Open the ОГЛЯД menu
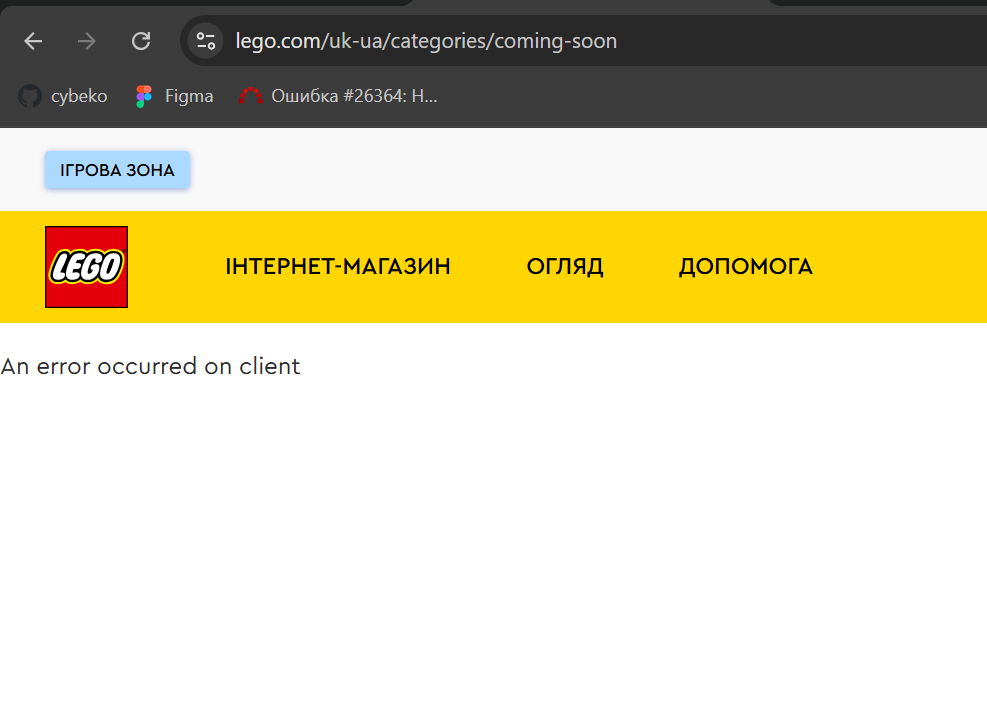Viewport: 987px width, 706px height. [x=565, y=267]
